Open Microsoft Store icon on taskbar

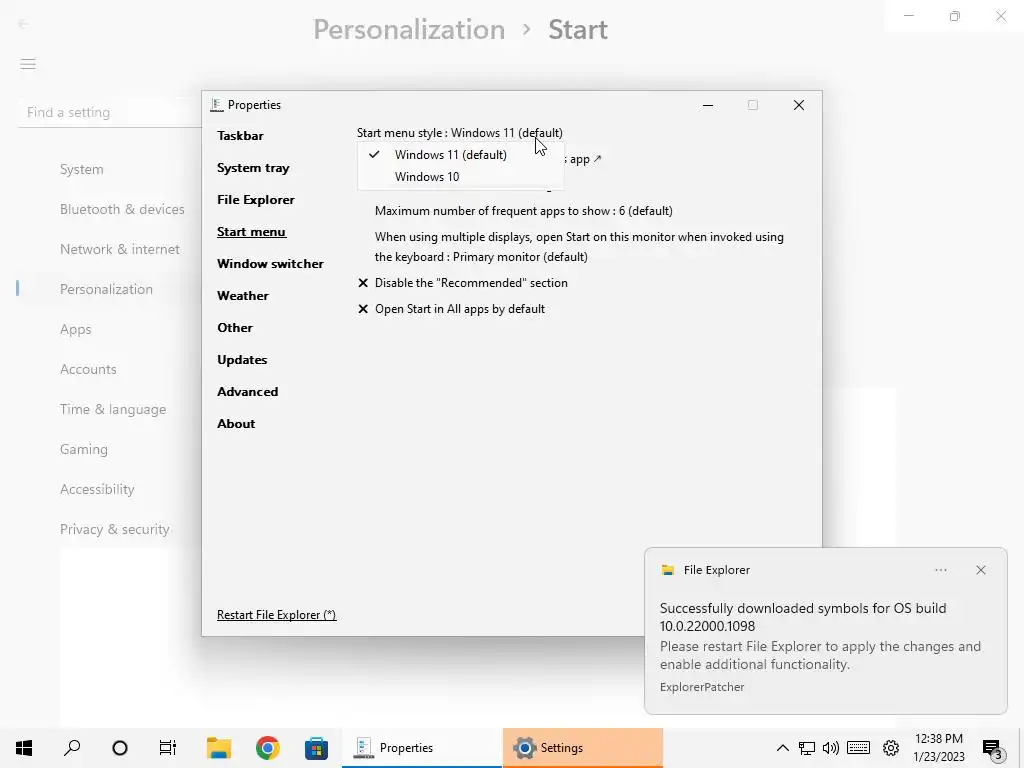[x=316, y=748]
